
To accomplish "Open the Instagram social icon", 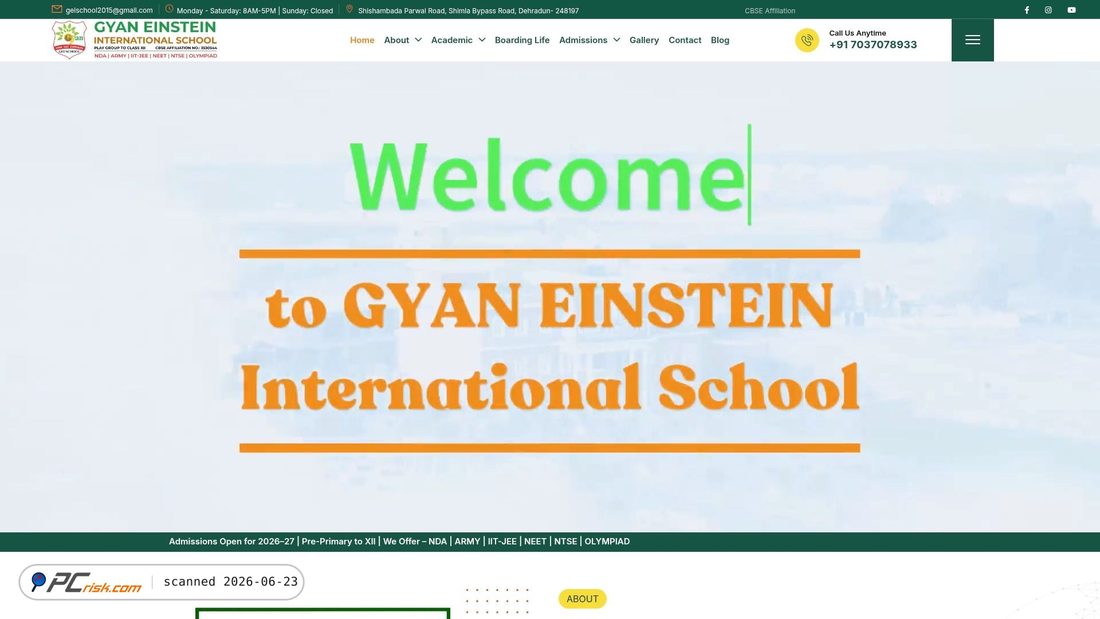I will (1048, 10).
